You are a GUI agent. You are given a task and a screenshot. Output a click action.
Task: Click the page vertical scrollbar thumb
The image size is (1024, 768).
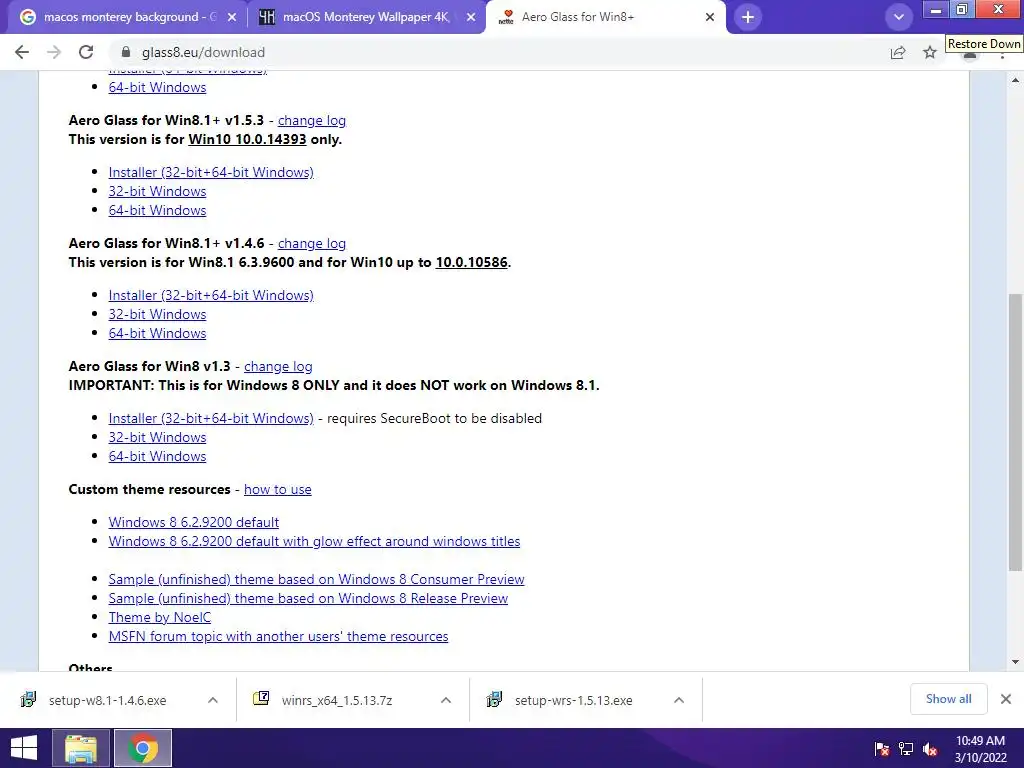point(1015,431)
